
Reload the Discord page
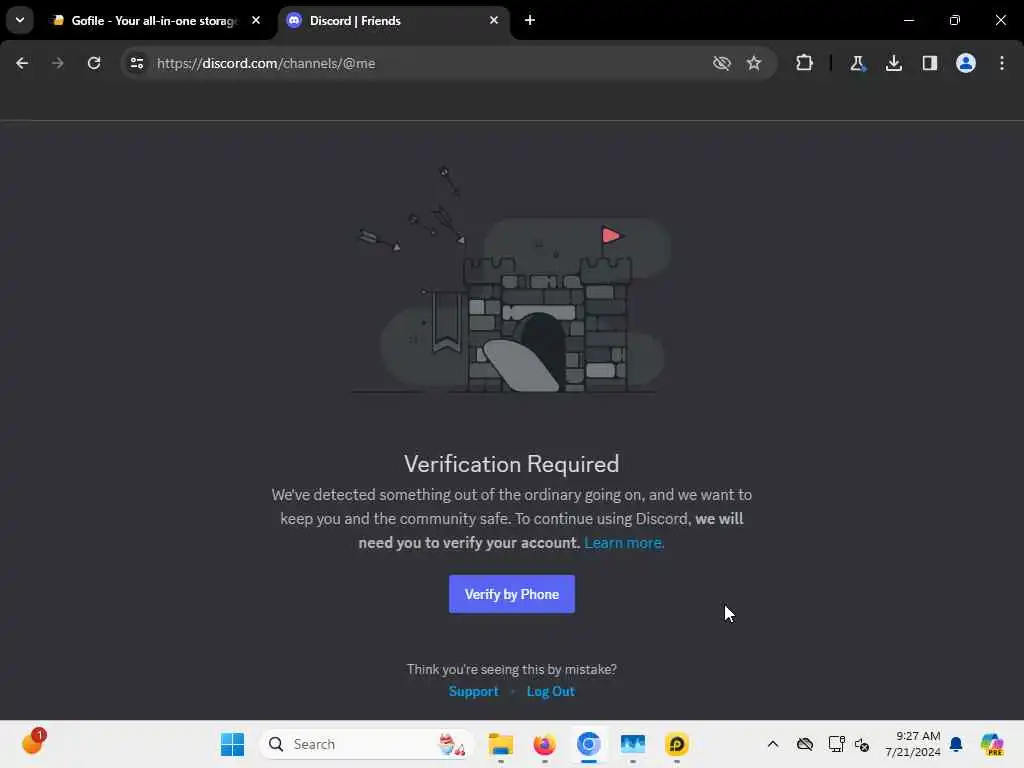click(x=94, y=63)
